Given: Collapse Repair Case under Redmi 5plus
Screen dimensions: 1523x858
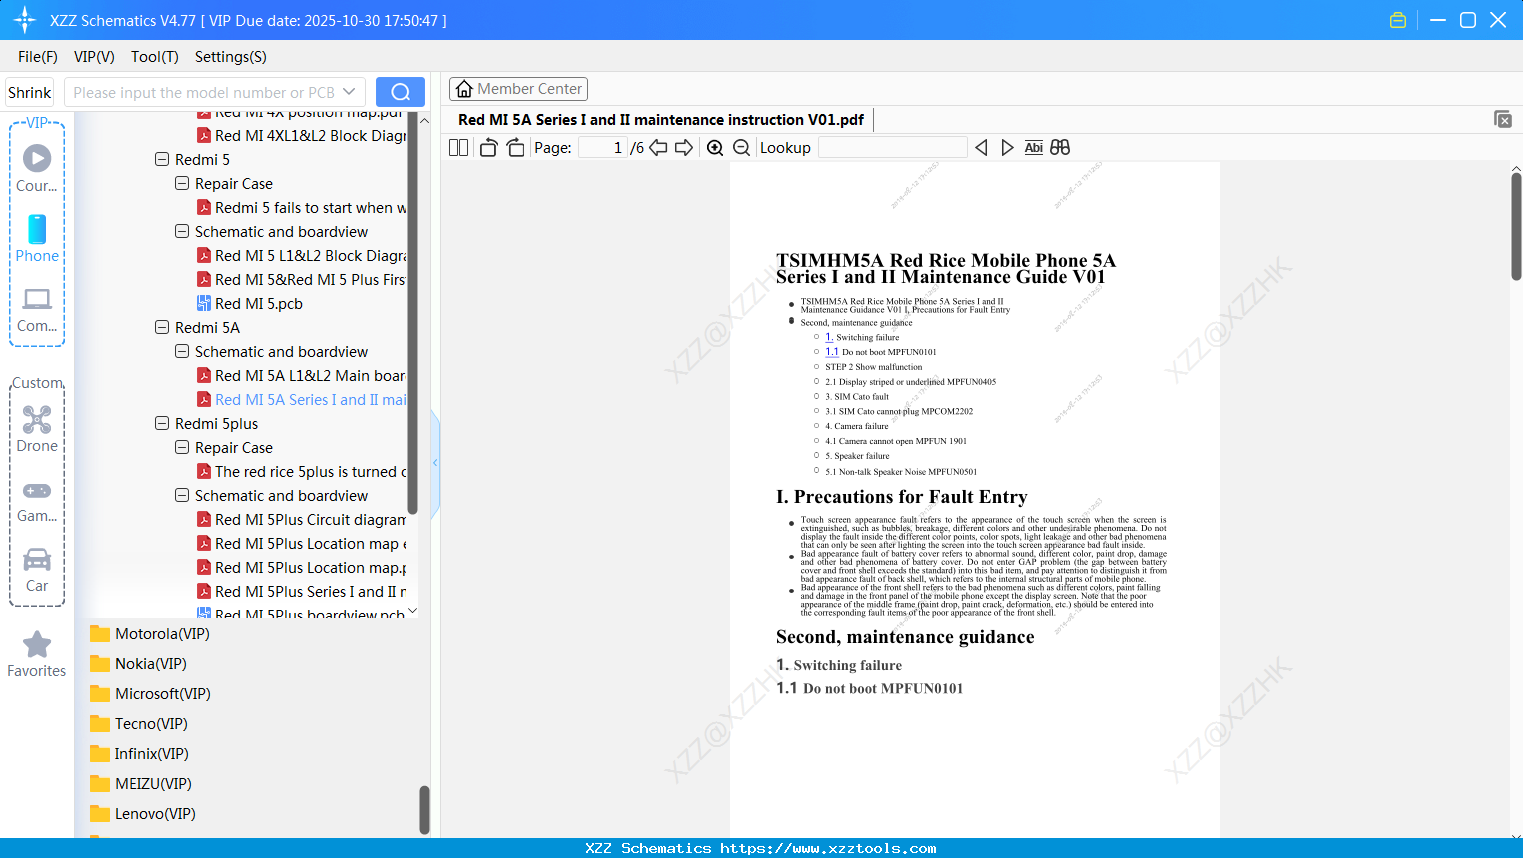Looking at the screenshot, I should click(182, 448).
